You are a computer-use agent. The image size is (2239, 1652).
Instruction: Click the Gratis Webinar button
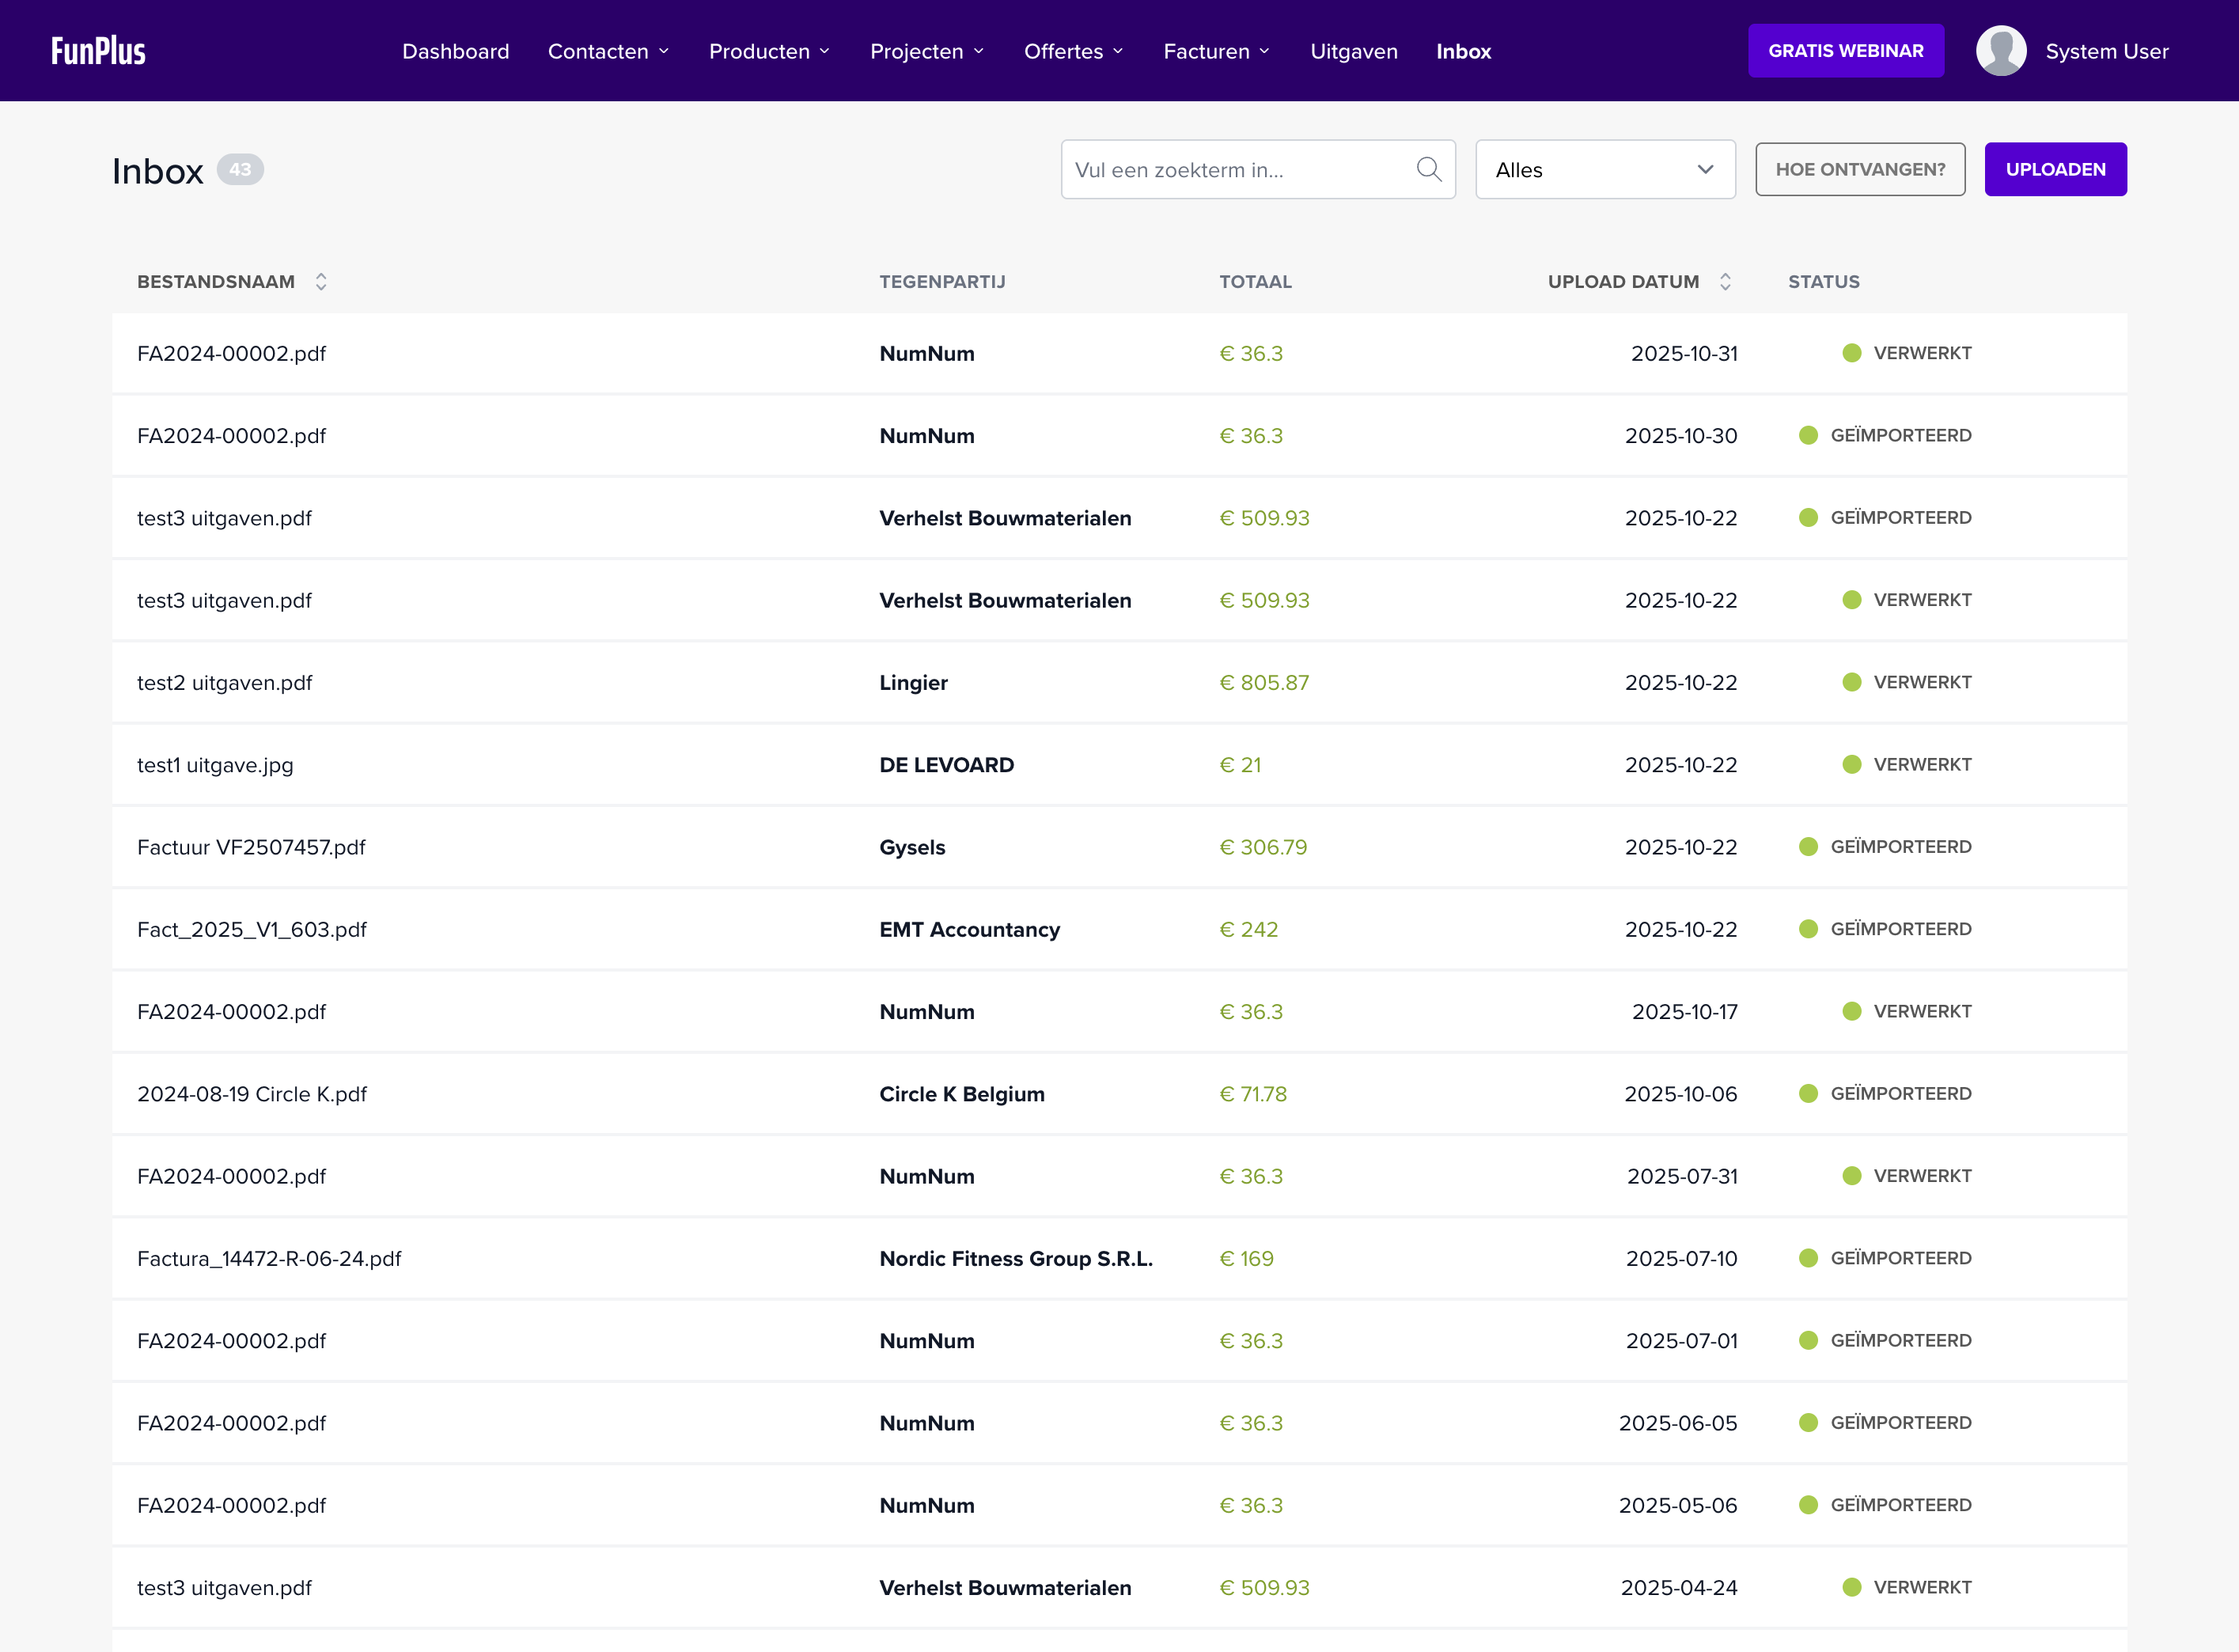point(1845,51)
